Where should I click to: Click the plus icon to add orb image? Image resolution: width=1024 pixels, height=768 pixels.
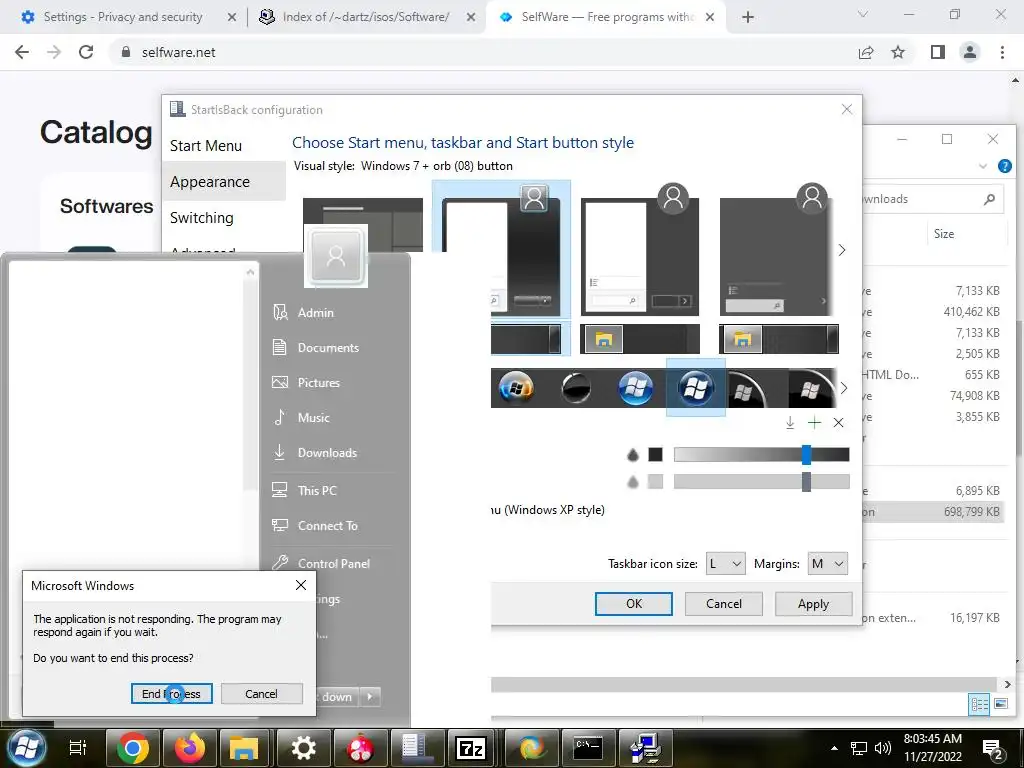814,423
